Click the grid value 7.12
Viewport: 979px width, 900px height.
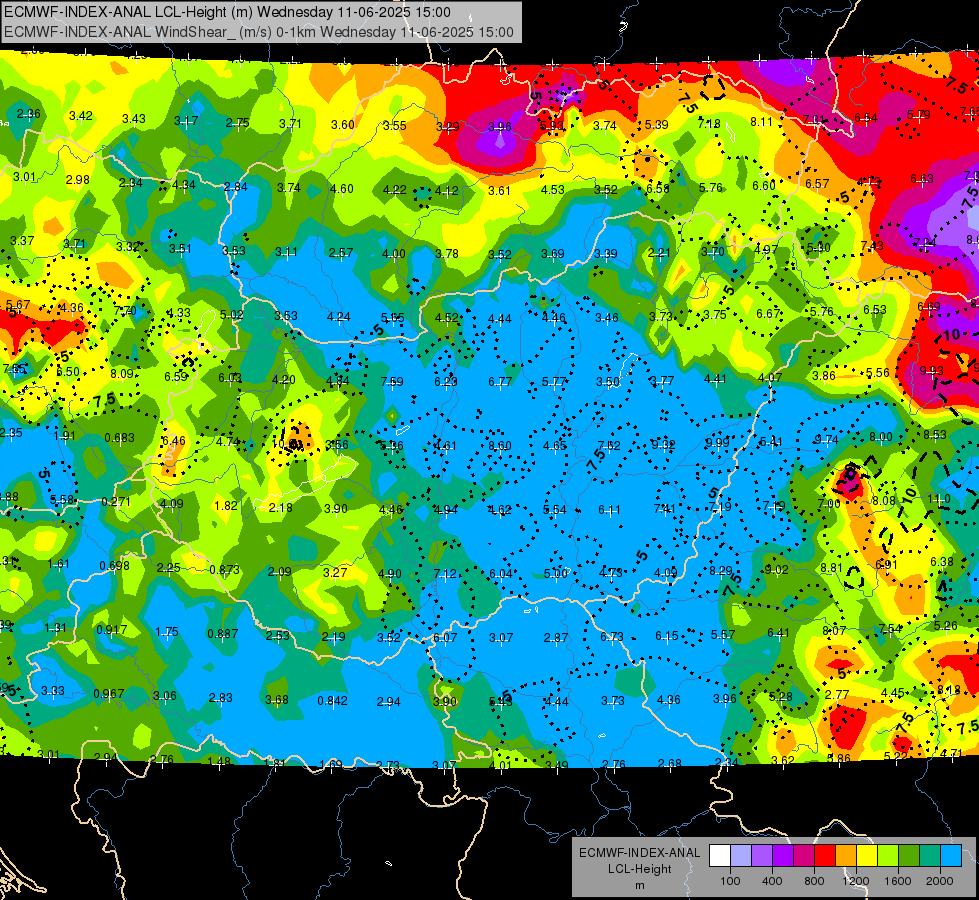click(x=445, y=573)
